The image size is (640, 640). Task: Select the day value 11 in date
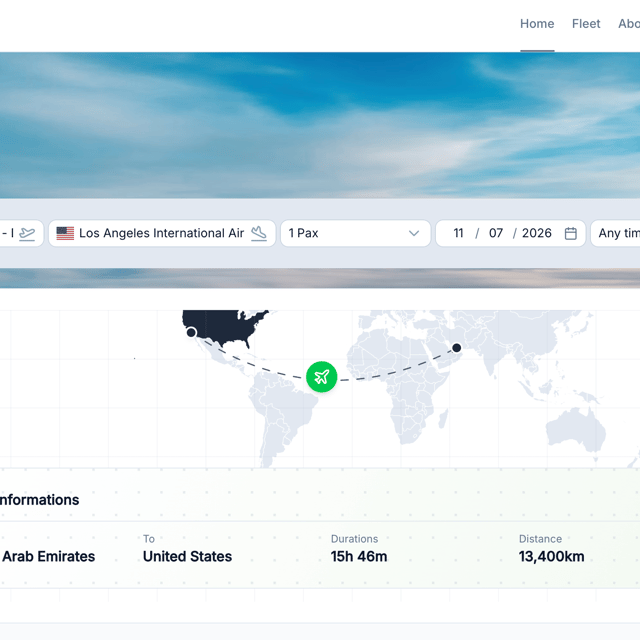point(458,233)
